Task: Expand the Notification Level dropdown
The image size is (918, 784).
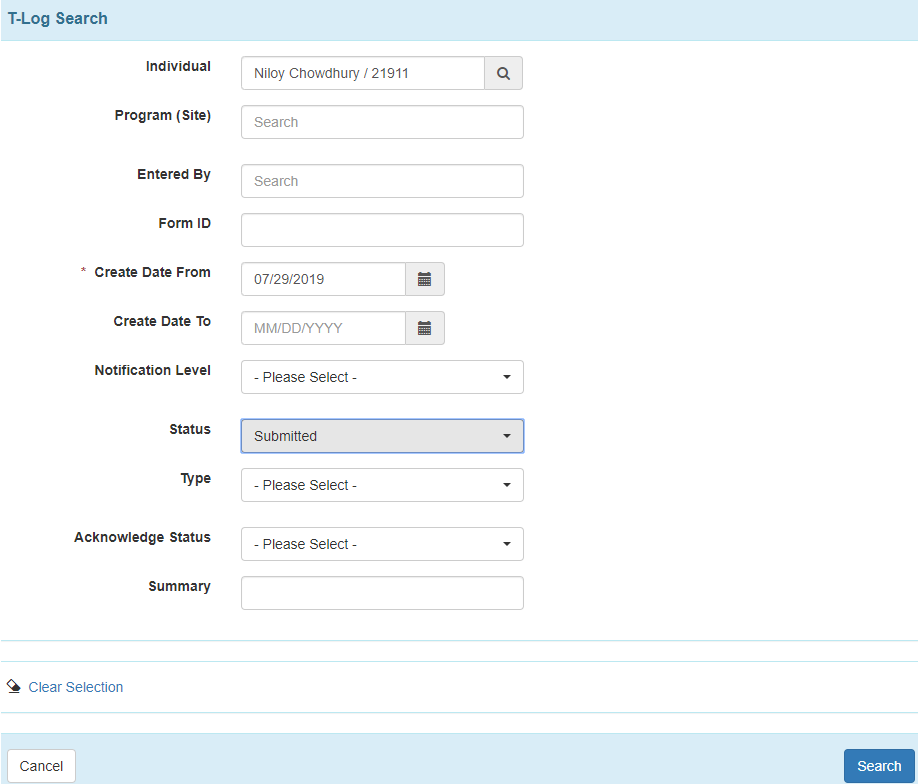Action: [x=382, y=377]
